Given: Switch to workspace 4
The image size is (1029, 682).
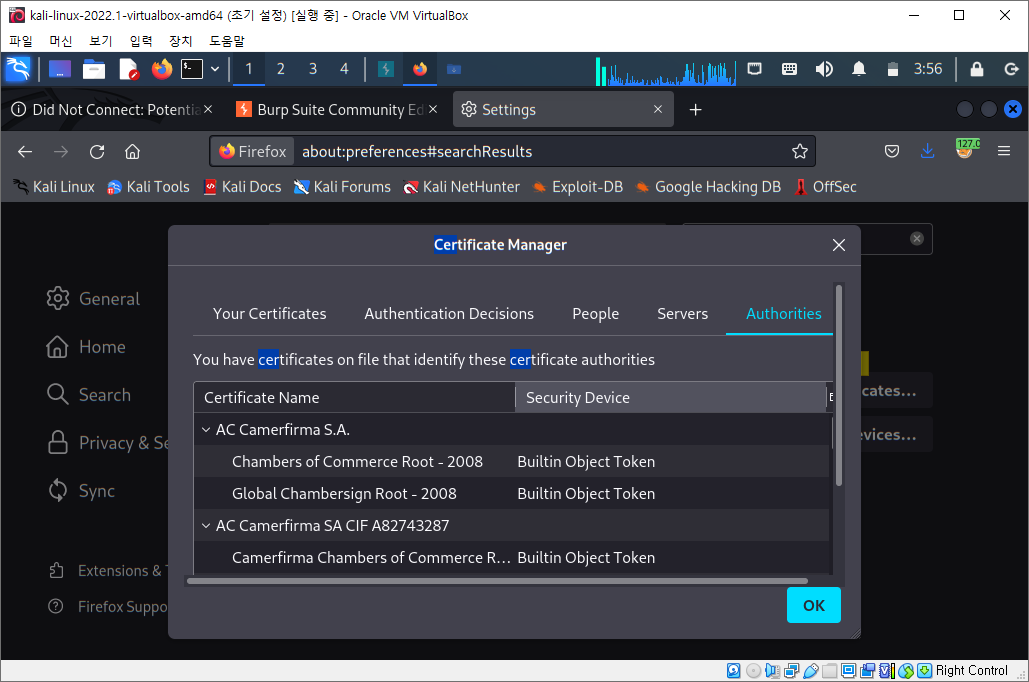Looking at the screenshot, I should pyautogui.click(x=344, y=69).
